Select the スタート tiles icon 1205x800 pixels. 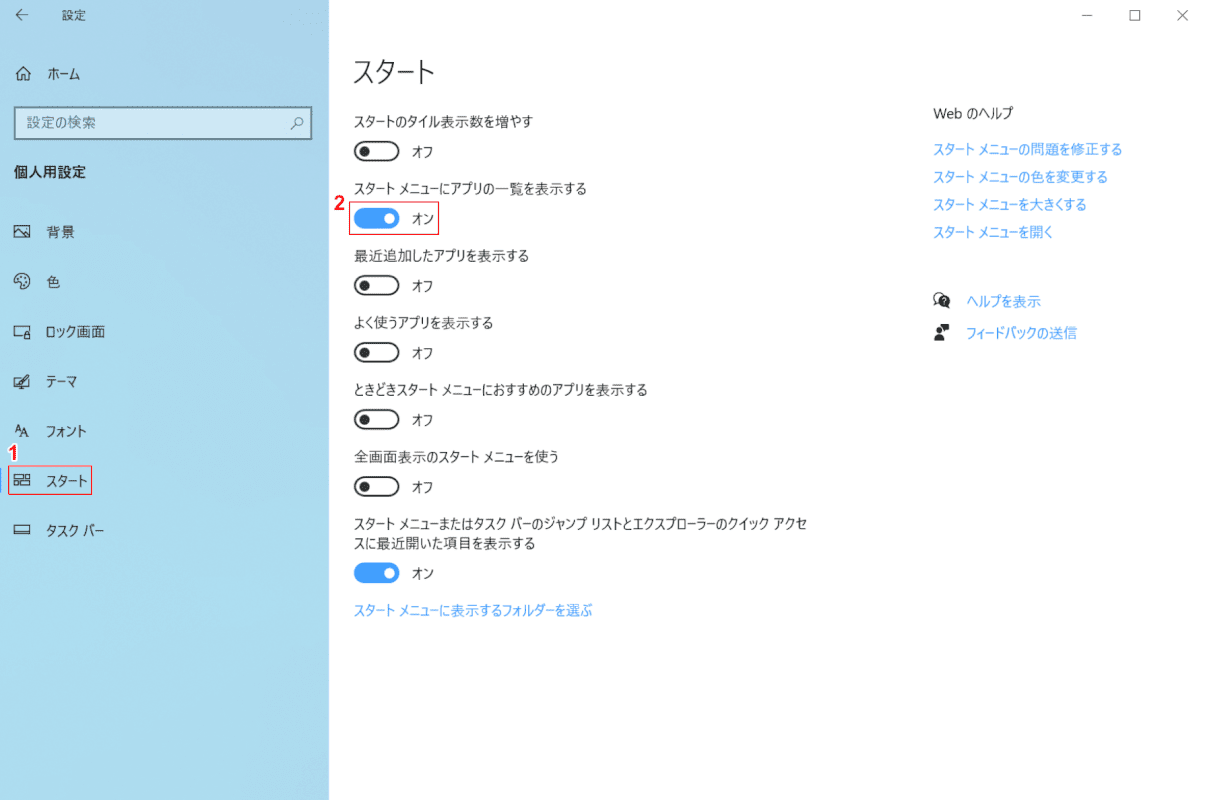(x=22, y=481)
